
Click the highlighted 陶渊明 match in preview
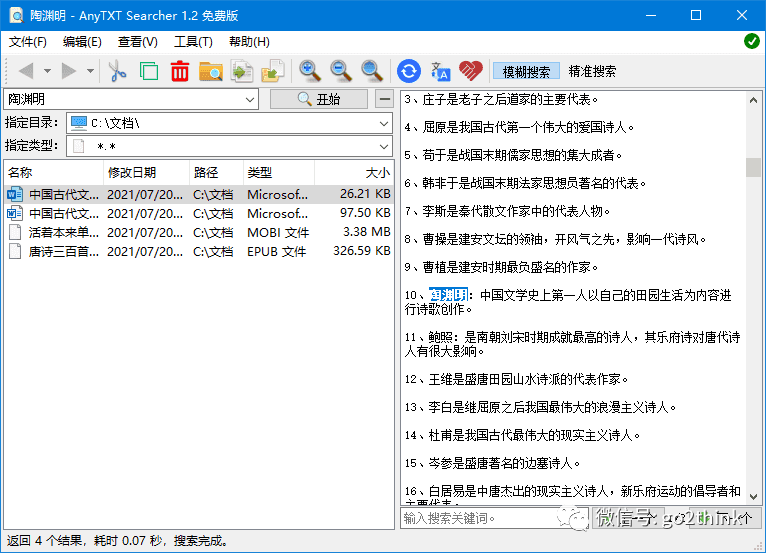coord(448,295)
